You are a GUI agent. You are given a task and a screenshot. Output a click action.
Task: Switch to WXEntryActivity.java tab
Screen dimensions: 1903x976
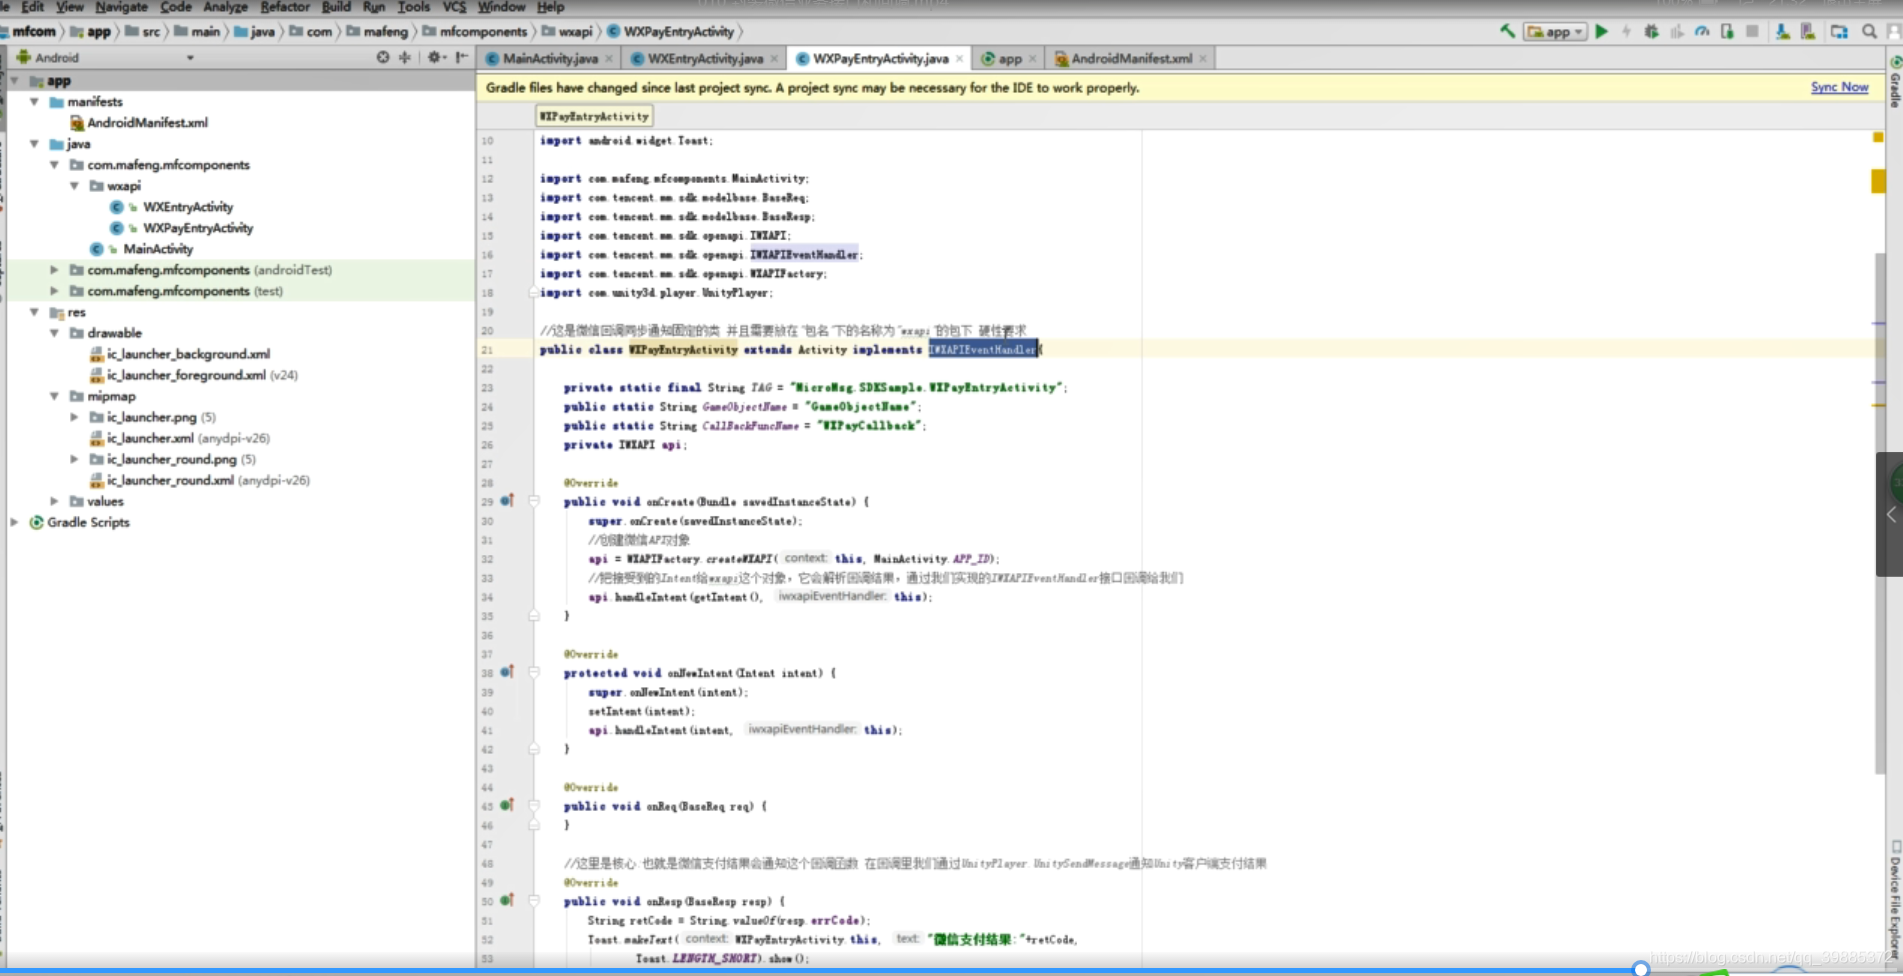[x=705, y=59]
